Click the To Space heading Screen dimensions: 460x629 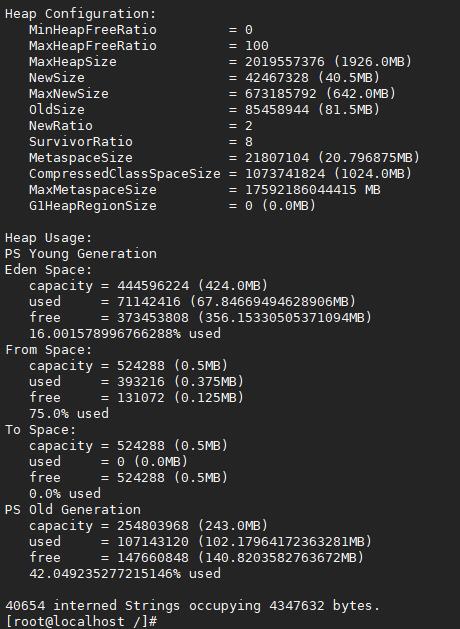41,430
